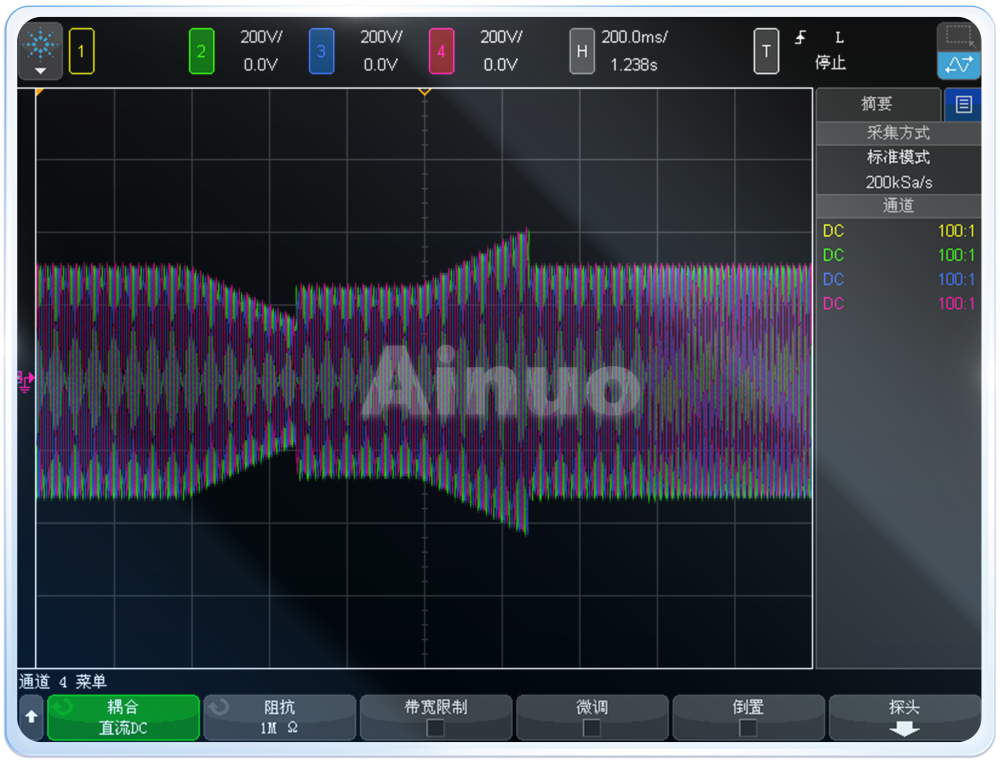
Task: Click 停止 run status text
Action: (x=830, y=62)
